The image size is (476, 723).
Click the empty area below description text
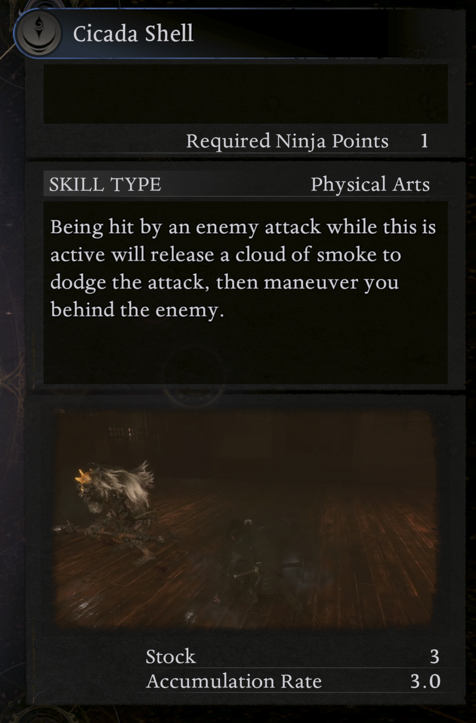245,353
